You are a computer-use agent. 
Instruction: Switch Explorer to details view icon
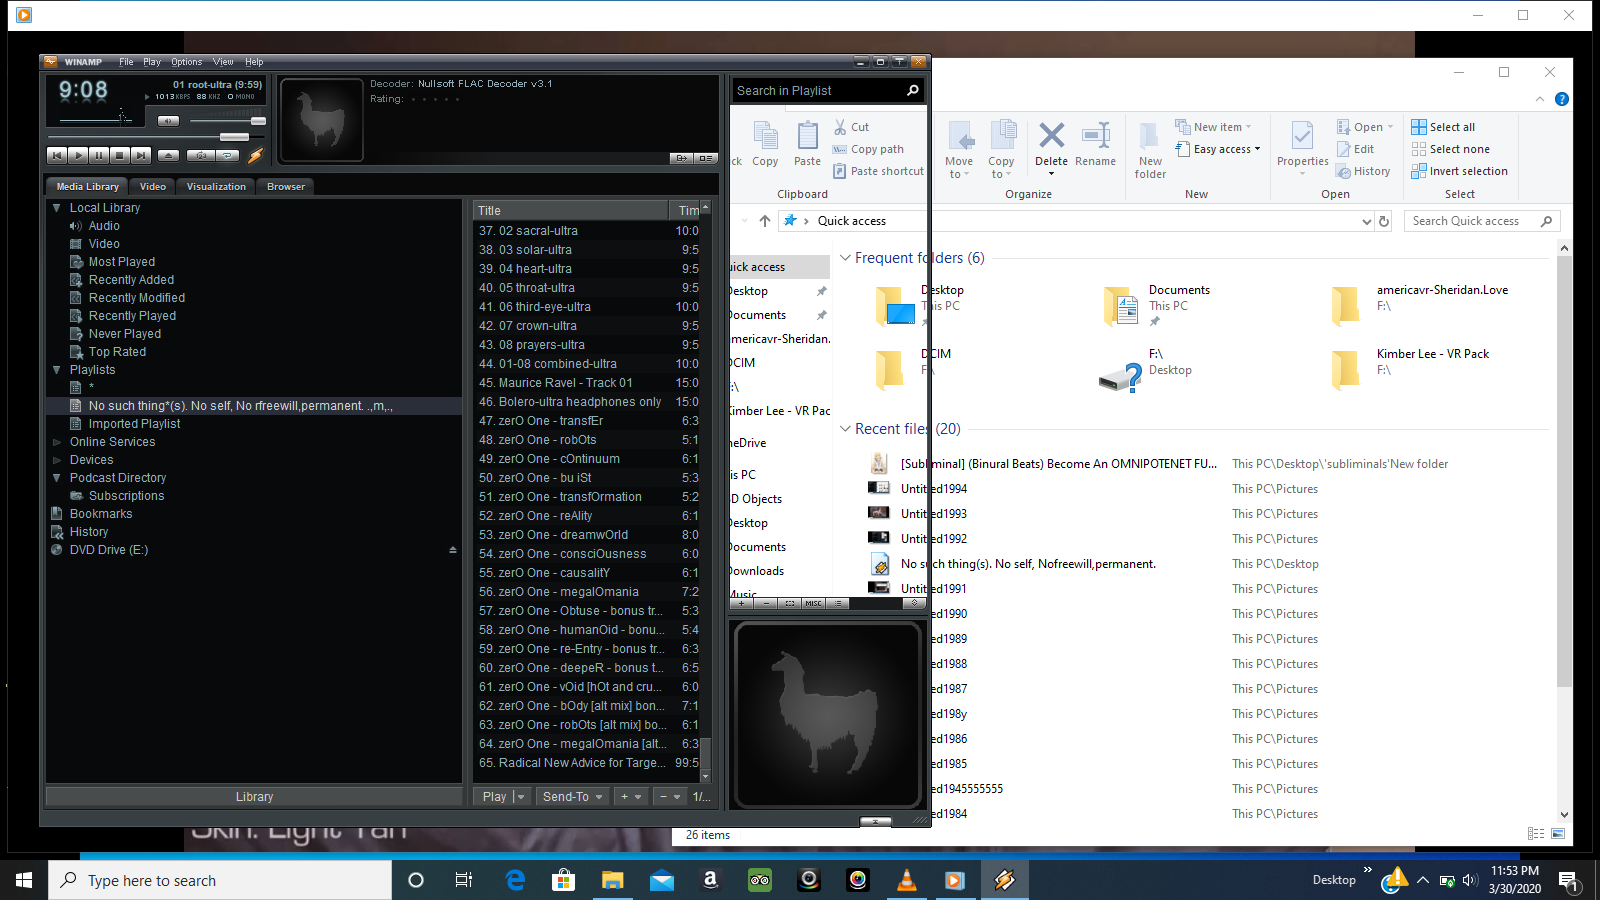click(1536, 833)
